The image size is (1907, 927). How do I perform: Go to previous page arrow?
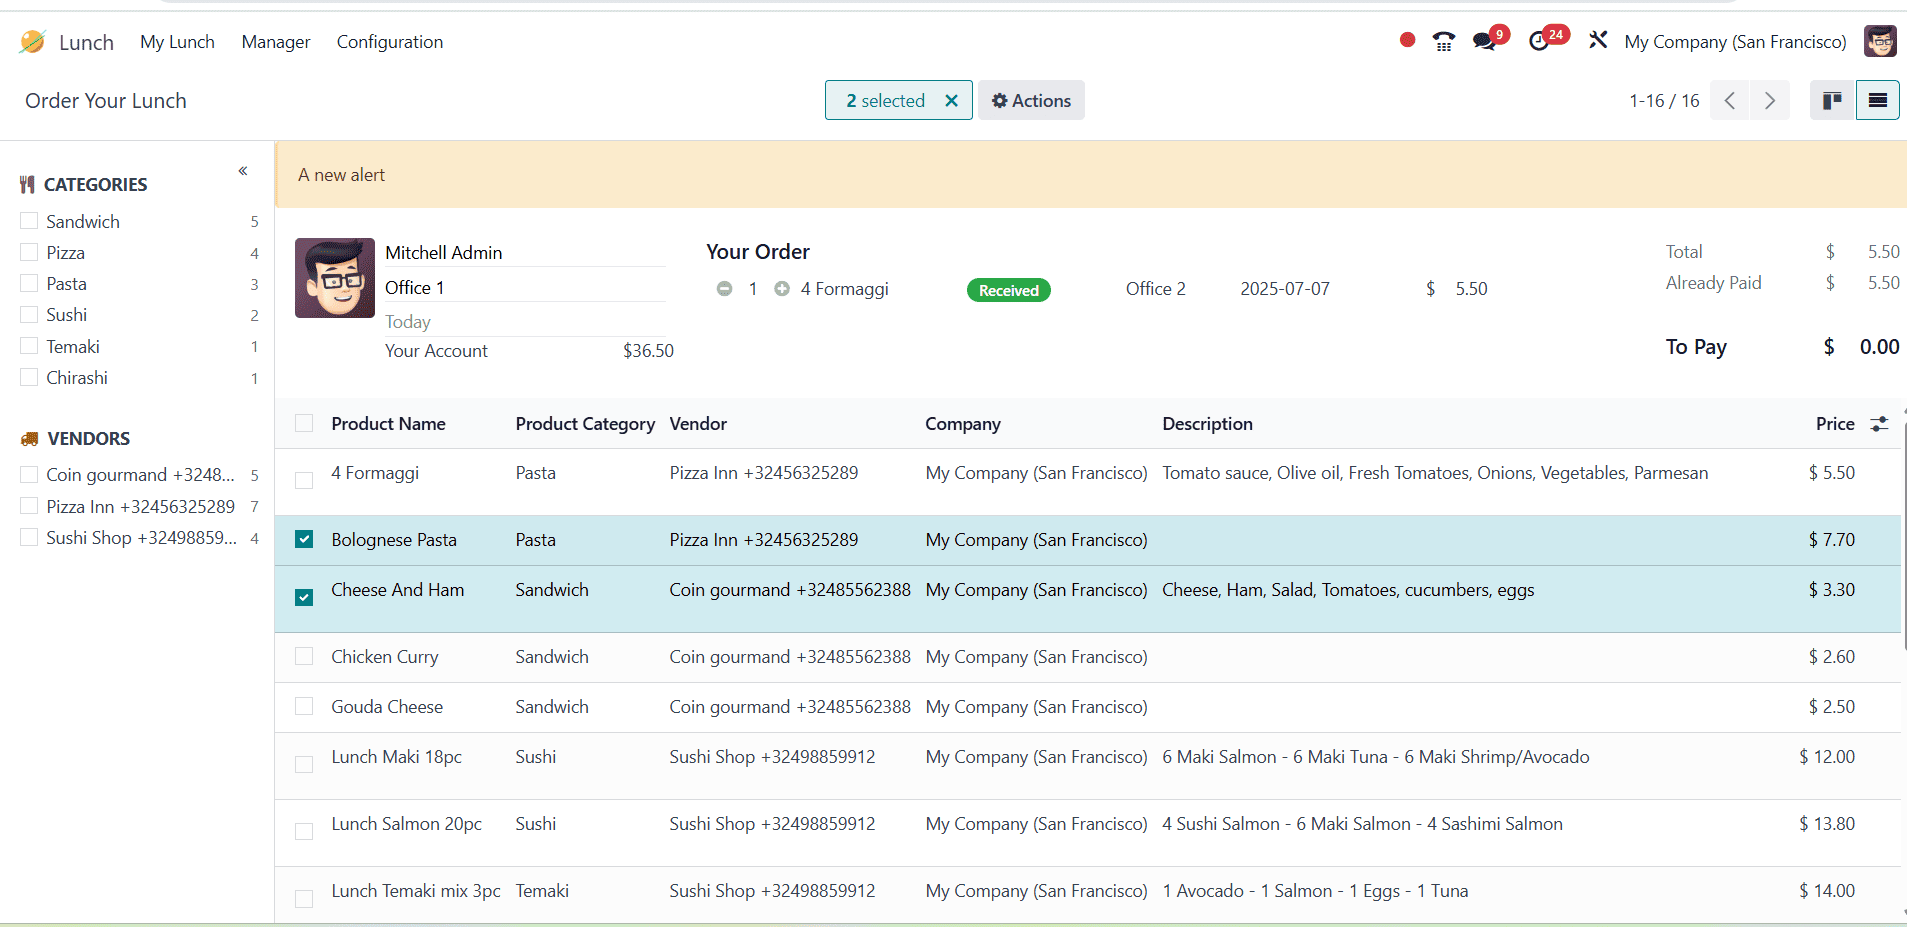[x=1729, y=100]
